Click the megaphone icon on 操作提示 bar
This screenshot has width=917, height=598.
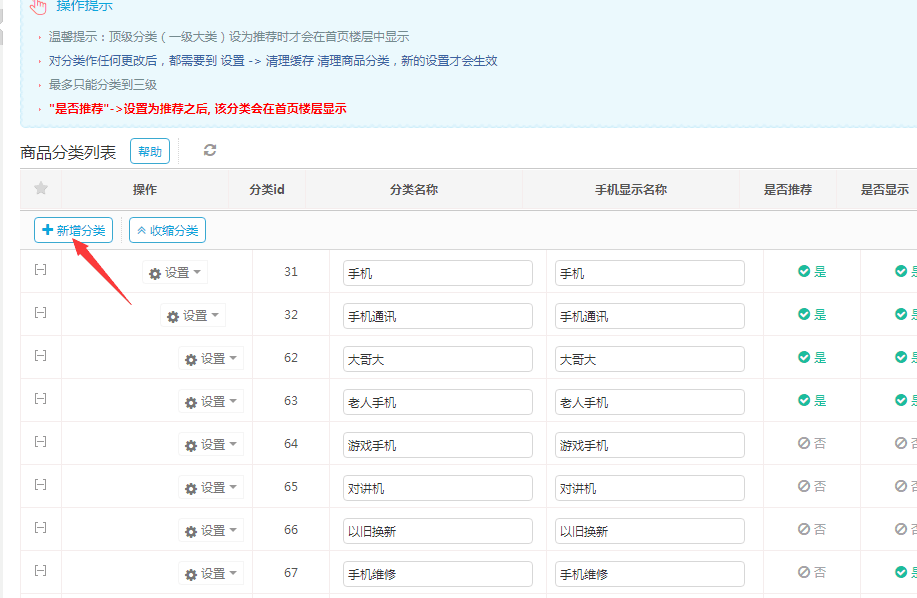[38, 7]
